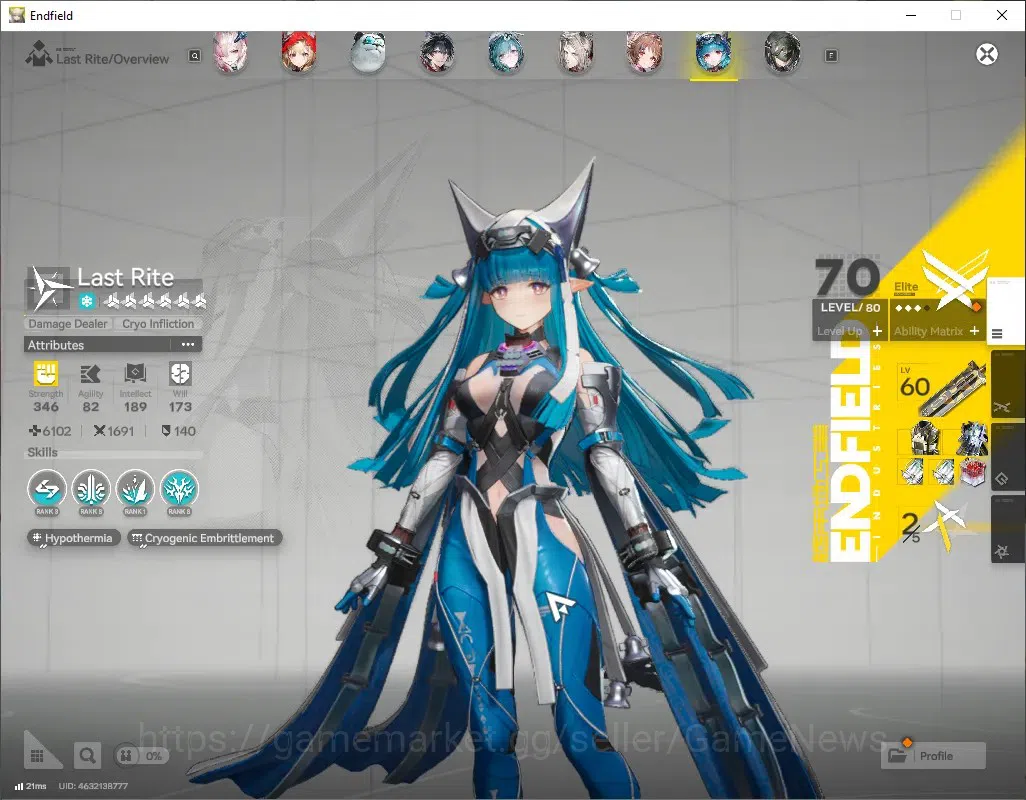This screenshot has height=800, width=1026.
Task: Select the silver-haired operator portrait
Action: point(576,53)
